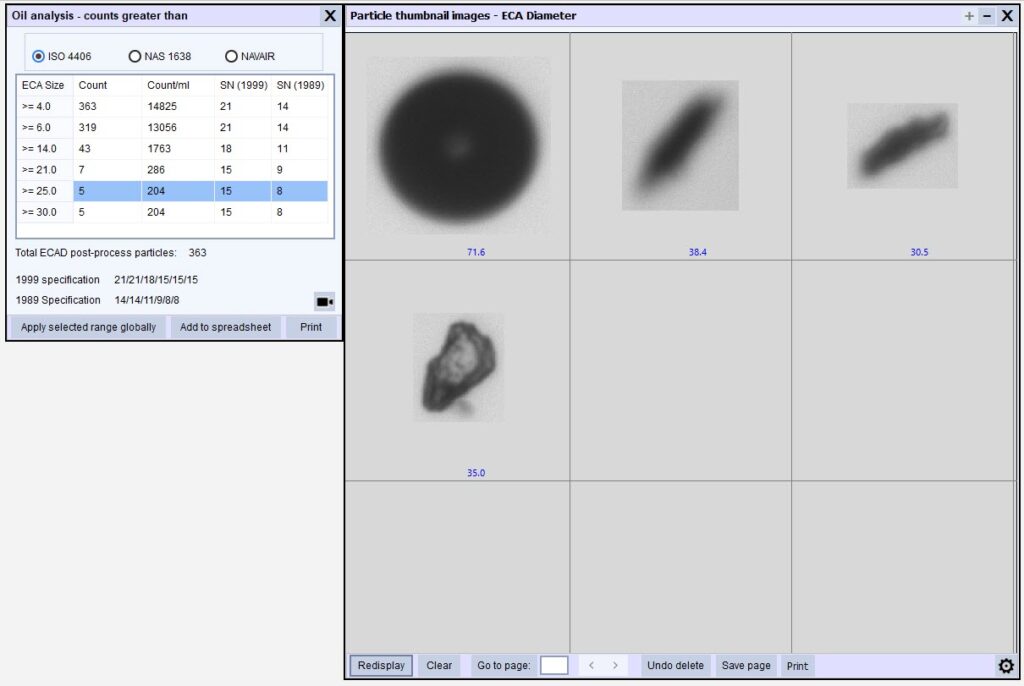The height and width of the screenshot is (686, 1024).
Task: Save the current thumbnail page
Action: (746, 665)
